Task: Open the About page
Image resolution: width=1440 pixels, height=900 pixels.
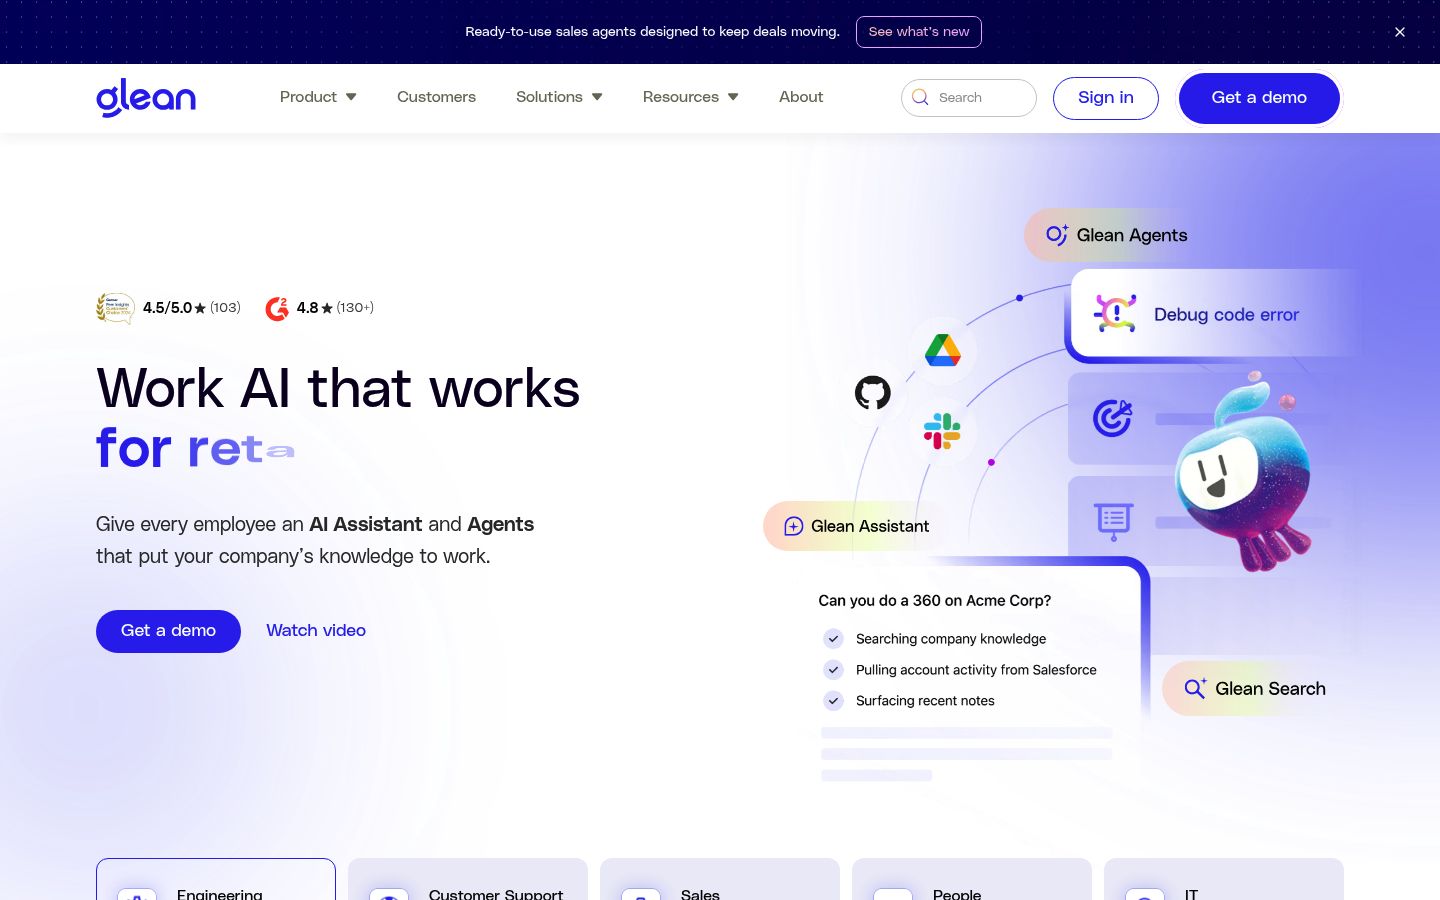Action: click(801, 97)
